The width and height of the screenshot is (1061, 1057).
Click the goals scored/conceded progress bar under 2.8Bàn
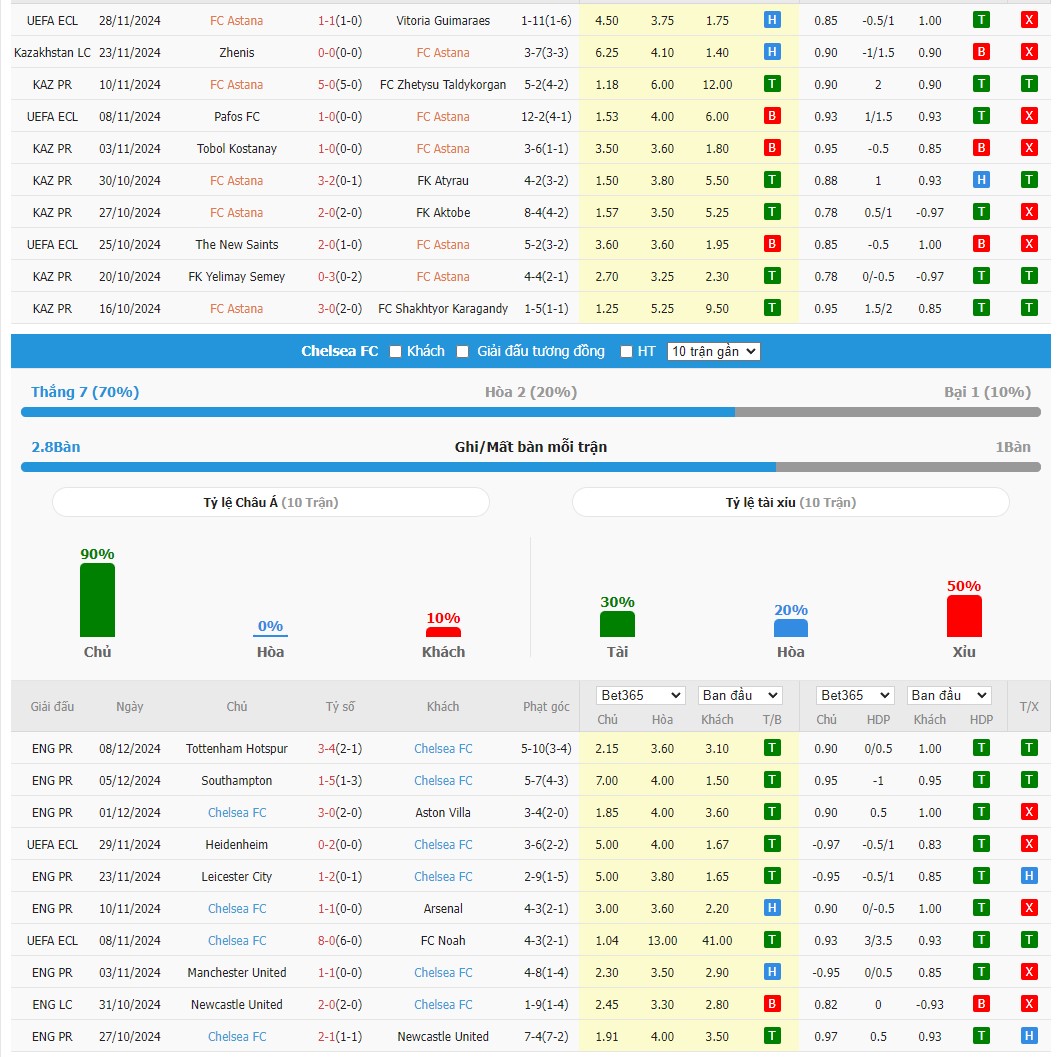[x=530, y=467]
